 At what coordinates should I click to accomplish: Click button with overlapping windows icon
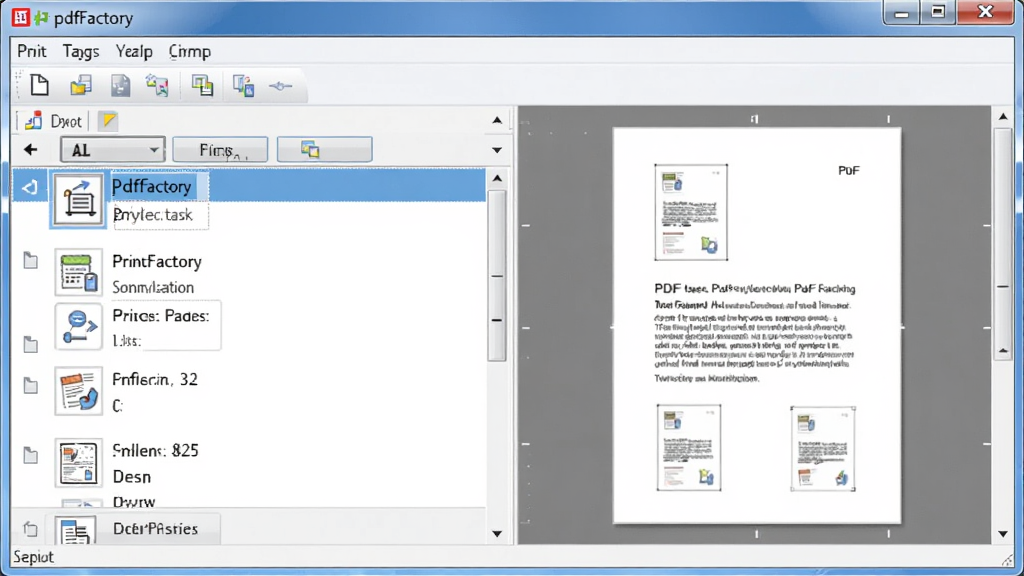(x=325, y=150)
